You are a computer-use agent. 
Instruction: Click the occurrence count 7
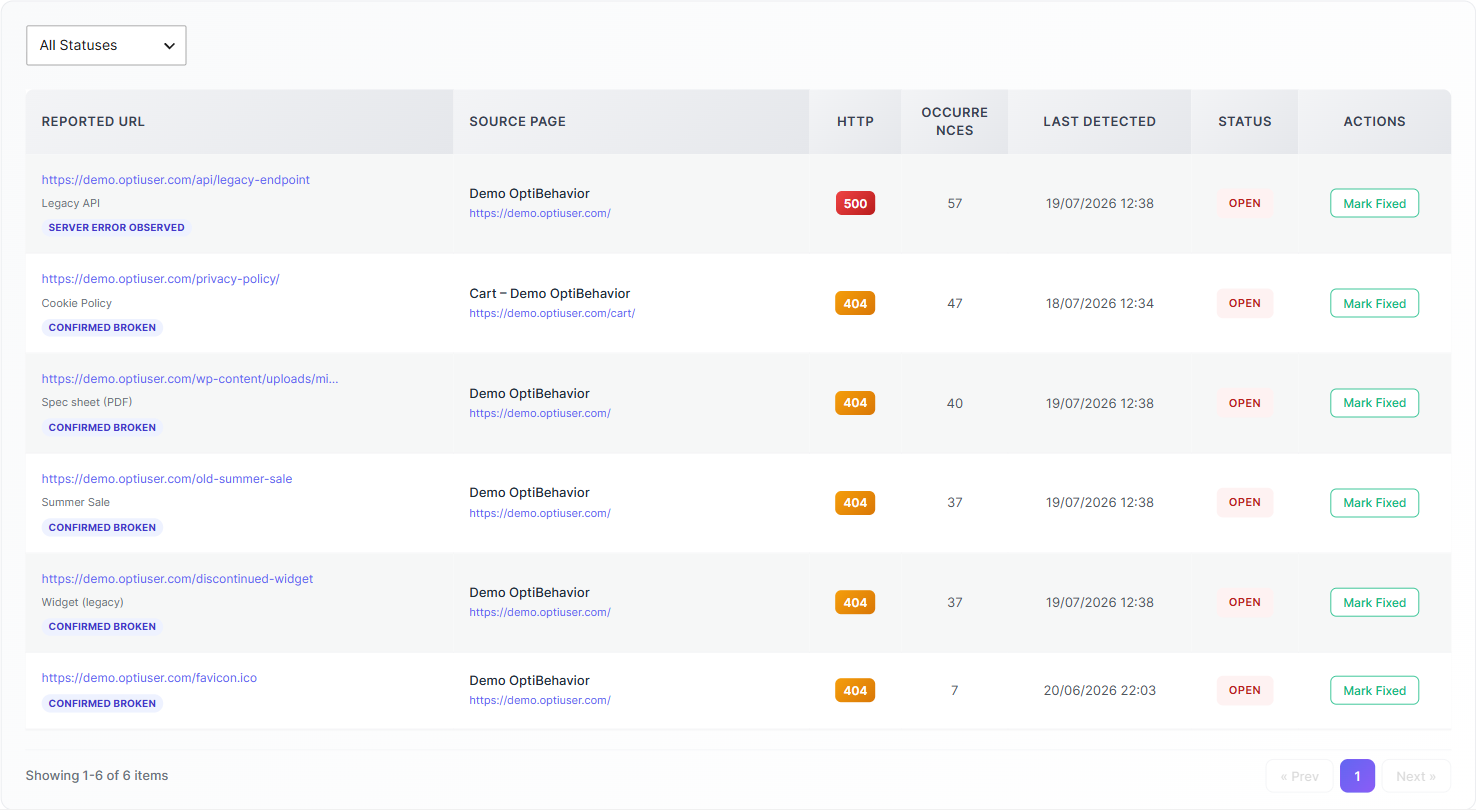[955, 690]
